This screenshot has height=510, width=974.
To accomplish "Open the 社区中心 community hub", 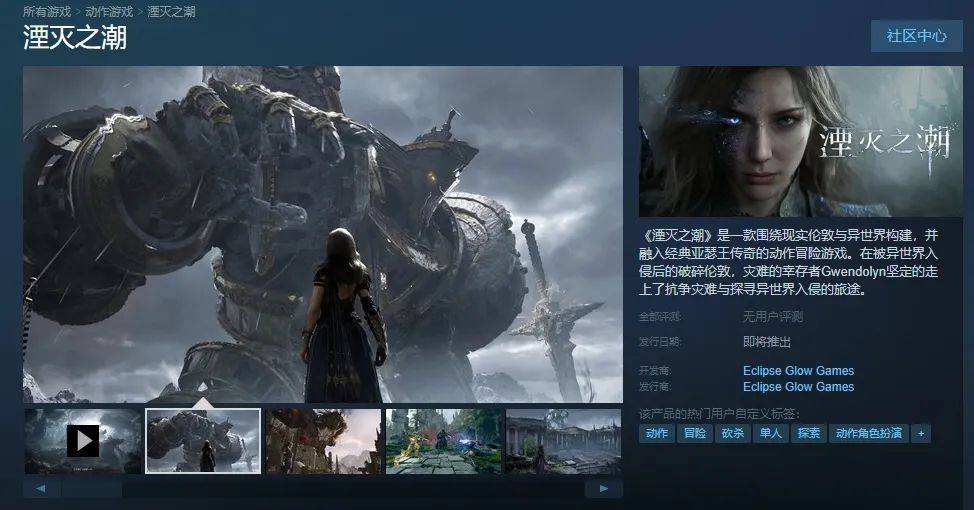I will pos(916,36).
